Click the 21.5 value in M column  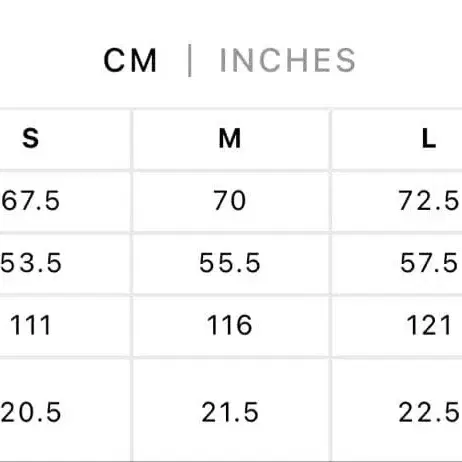tap(230, 412)
